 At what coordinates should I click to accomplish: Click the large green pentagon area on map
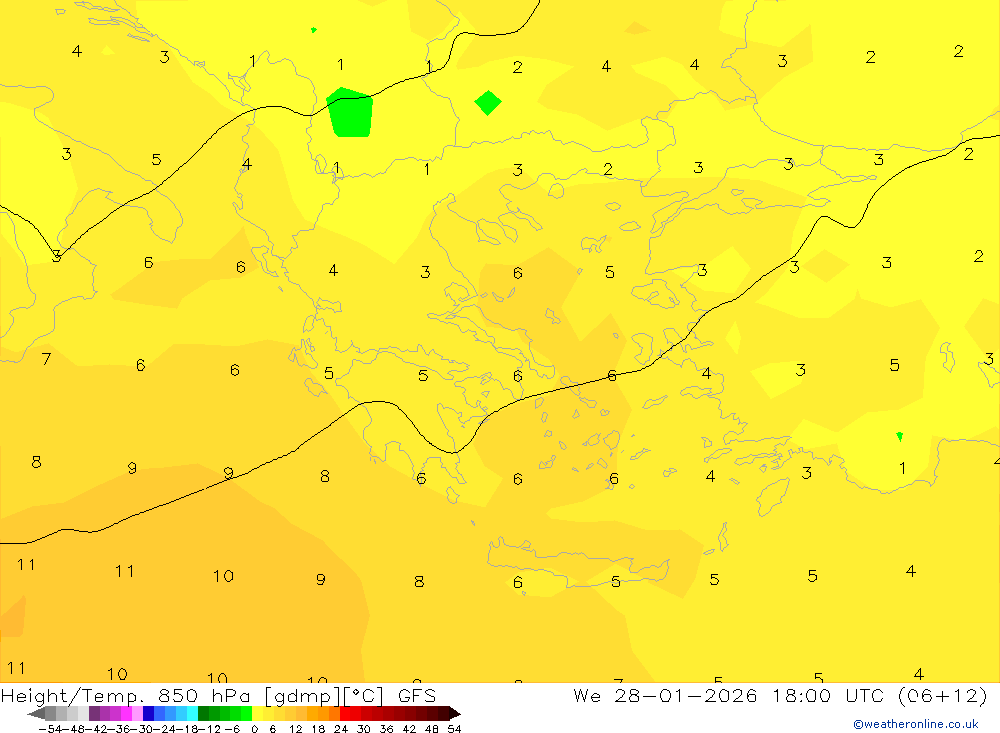click(349, 113)
